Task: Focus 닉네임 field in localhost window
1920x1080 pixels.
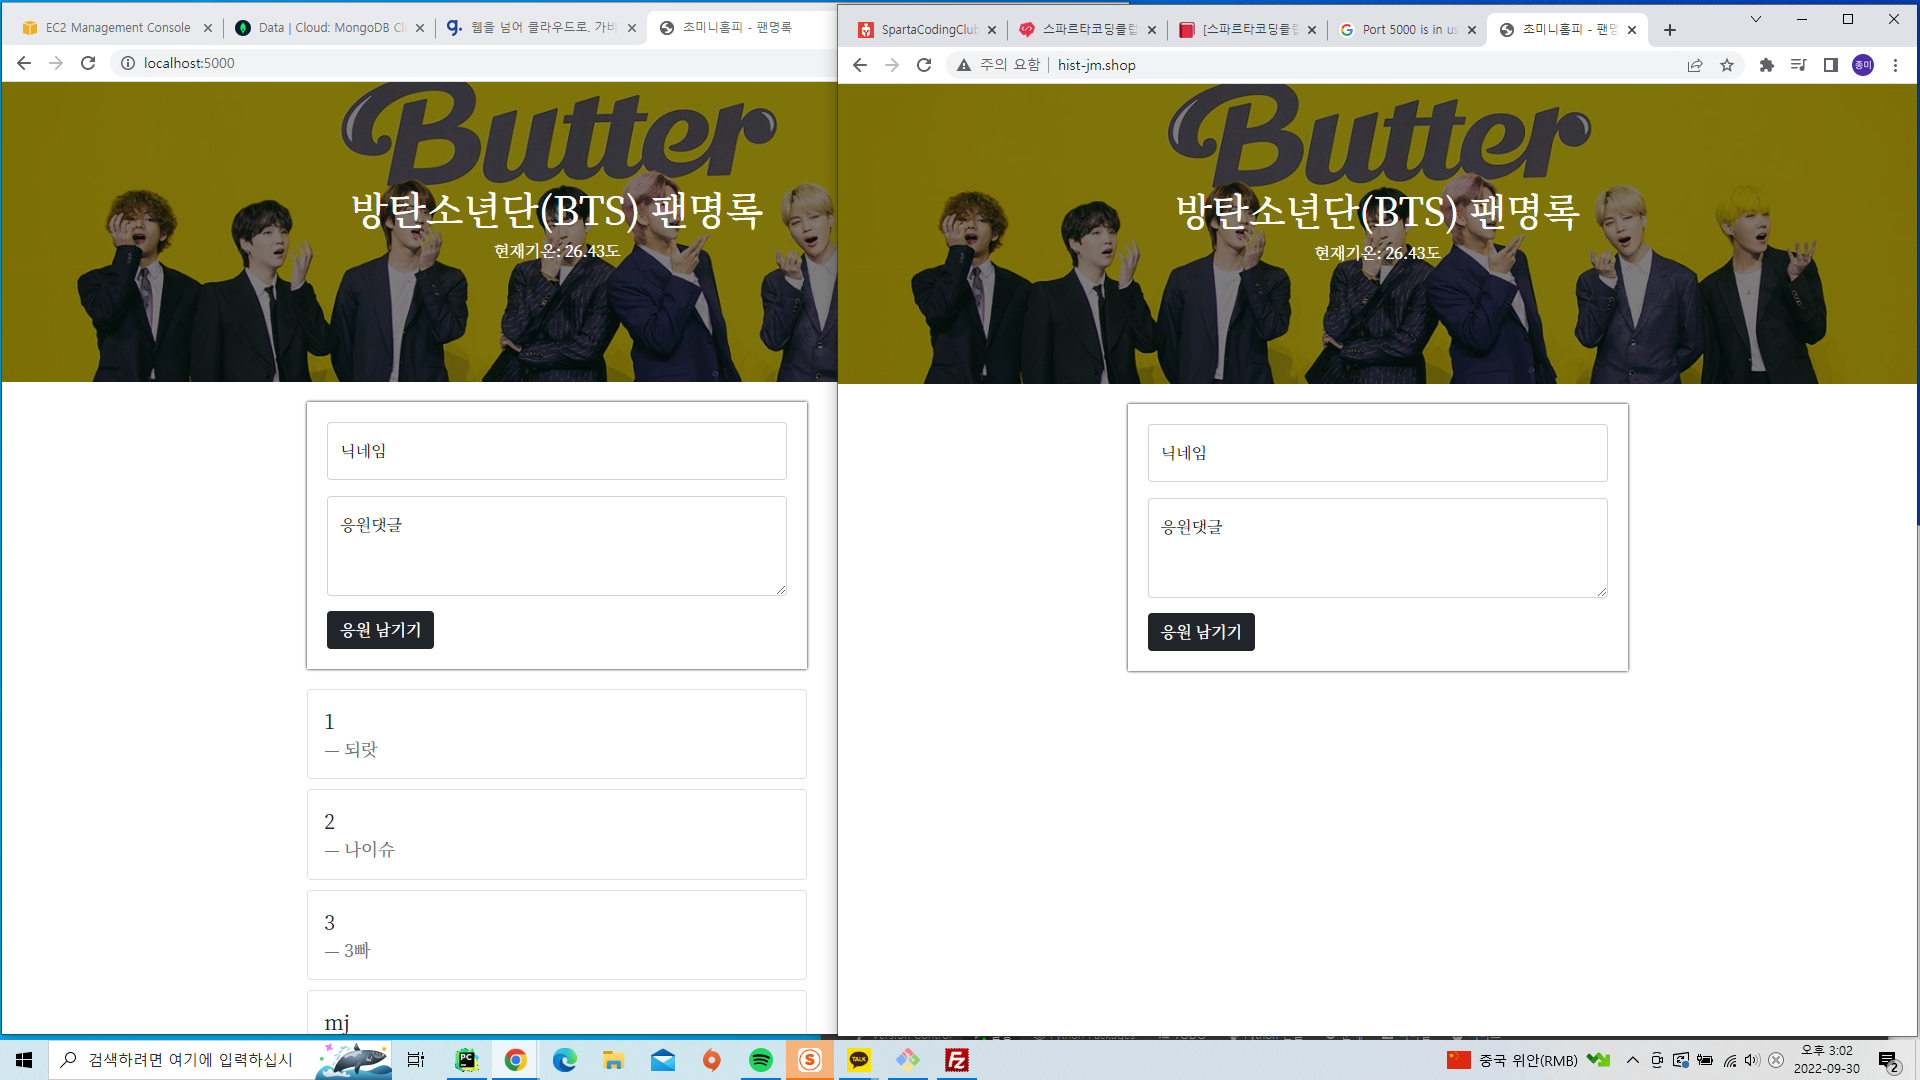Action: coord(557,451)
